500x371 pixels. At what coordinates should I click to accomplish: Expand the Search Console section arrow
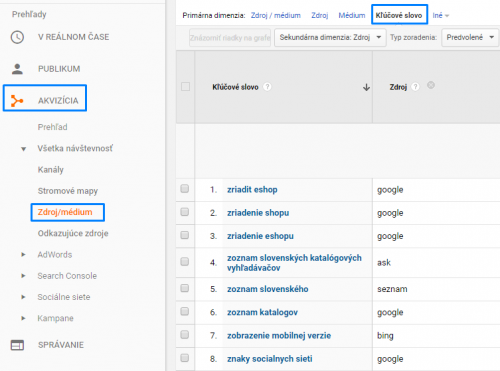23,276
